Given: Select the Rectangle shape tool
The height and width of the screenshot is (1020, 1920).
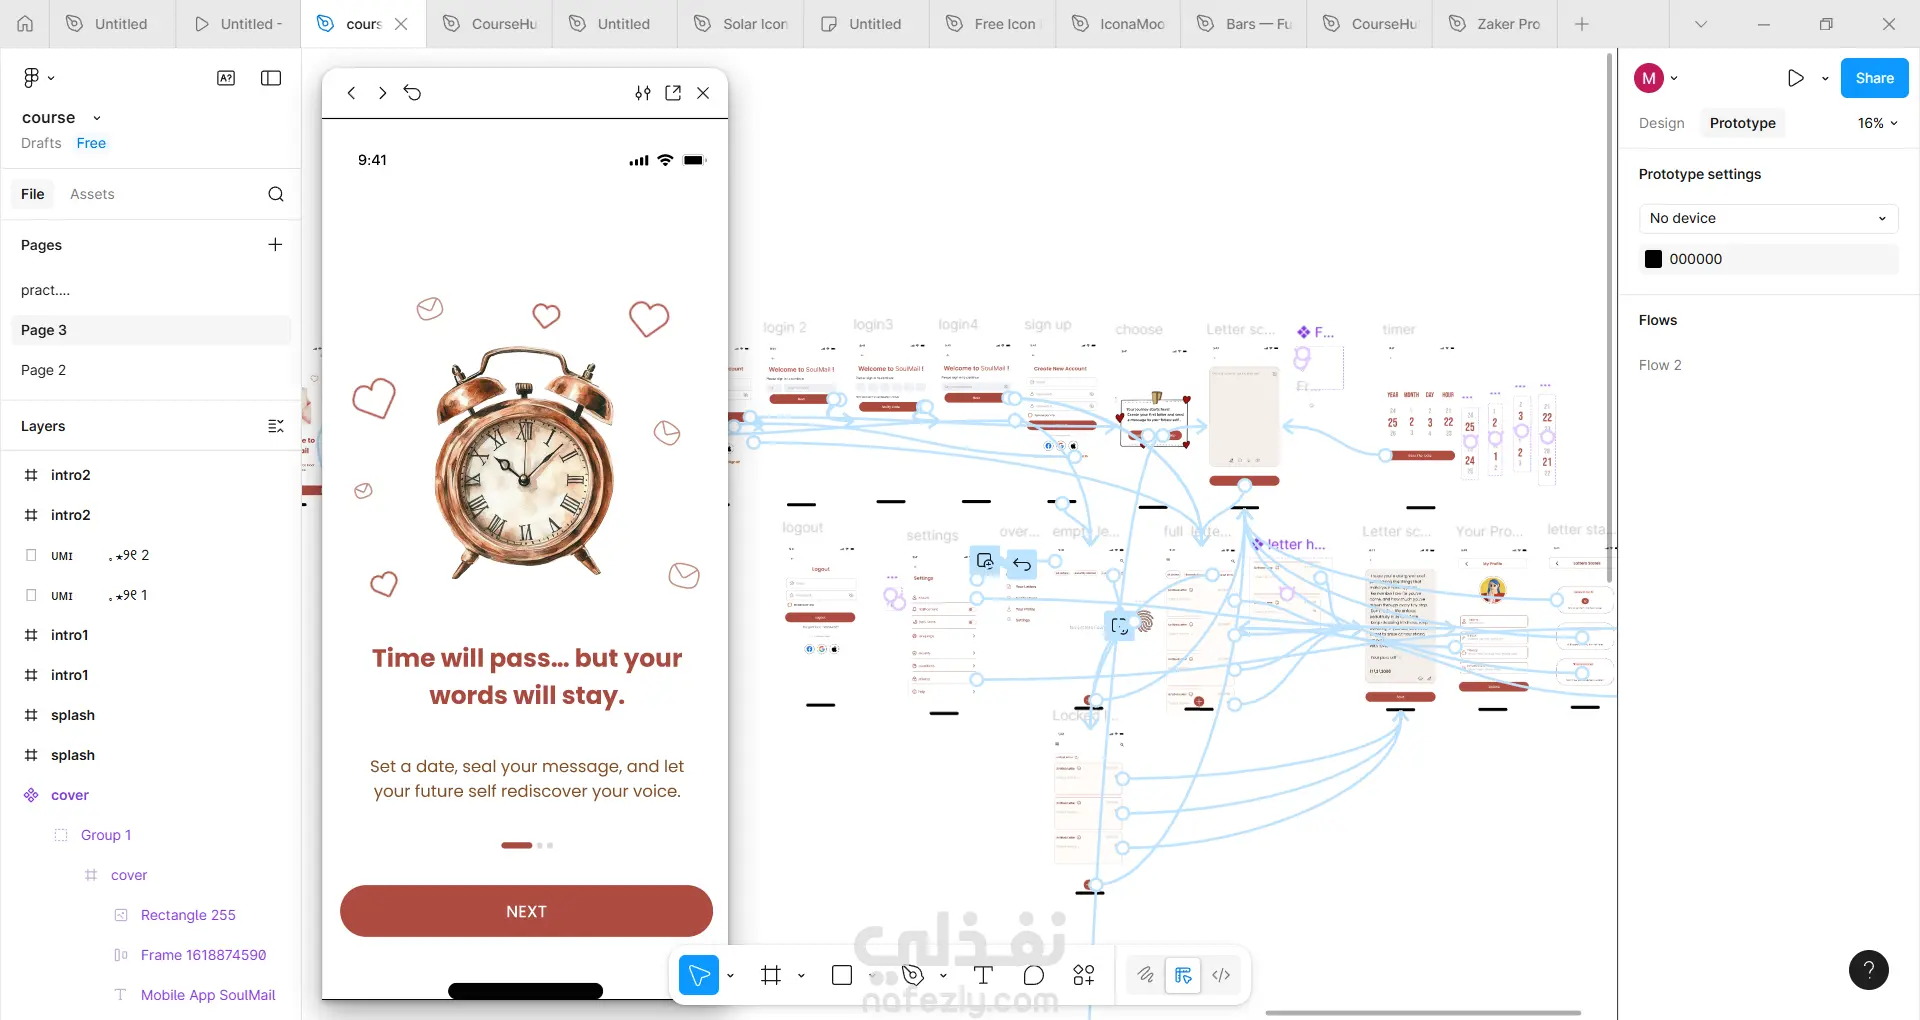Looking at the screenshot, I should tap(842, 975).
